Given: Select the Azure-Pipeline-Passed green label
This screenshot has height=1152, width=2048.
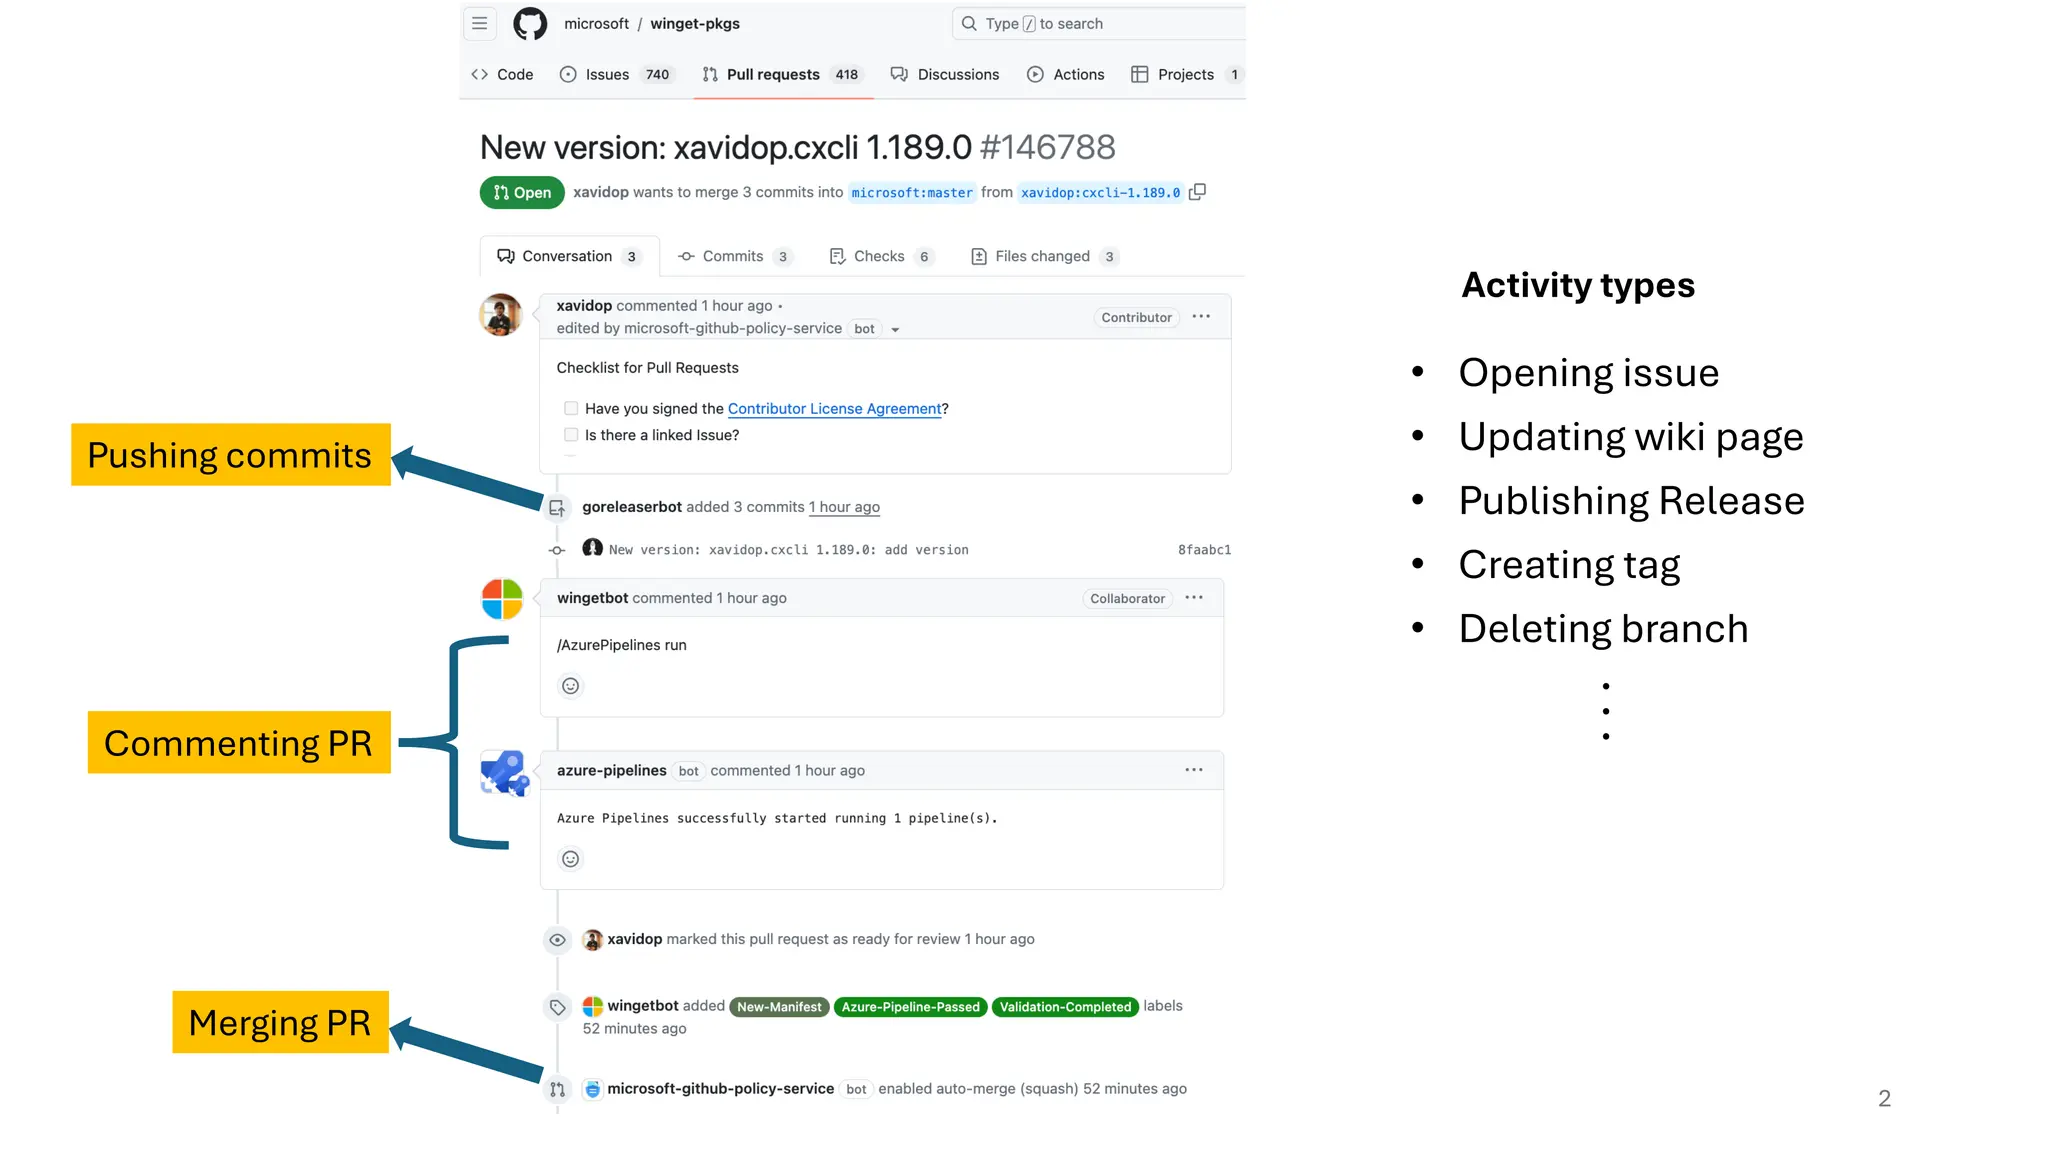Looking at the screenshot, I should pyautogui.click(x=910, y=1007).
